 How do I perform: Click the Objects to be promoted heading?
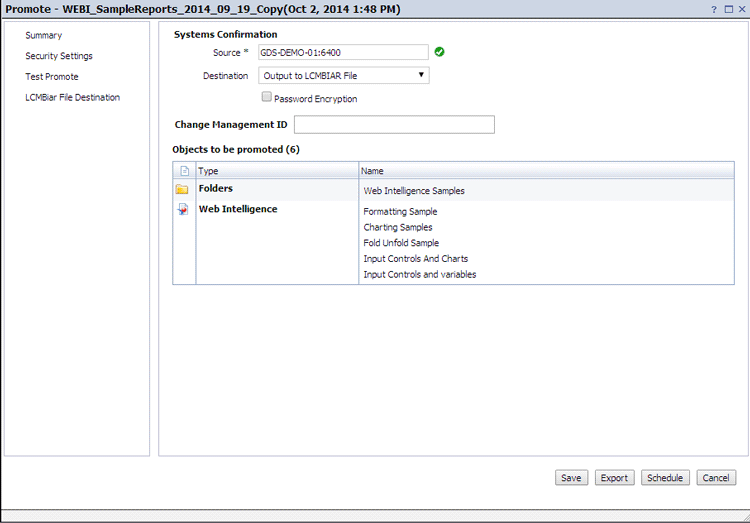coord(236,150)
